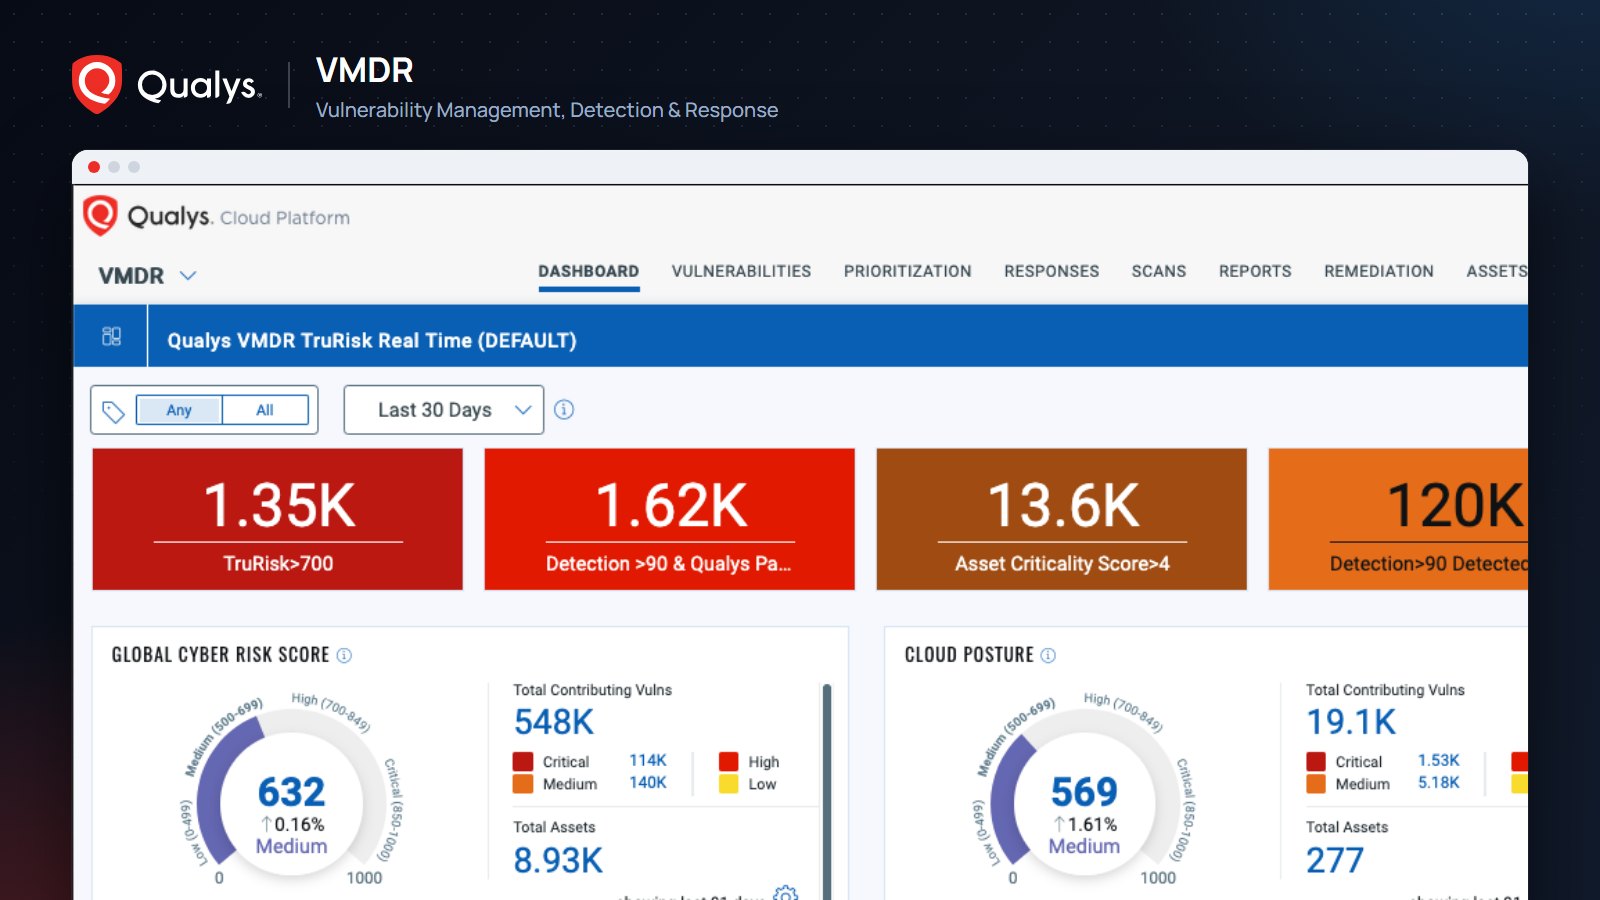Click the 5.18K Medium value in Cloud Posture
1600x900 pixels.
[x=1438, y=783]
